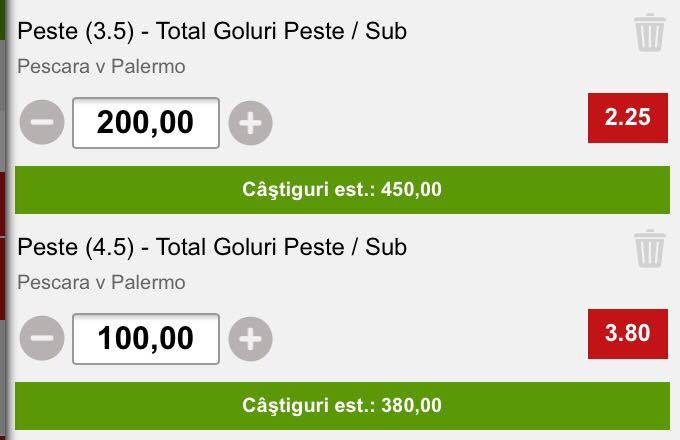Open the Peste (4.5) selection label

click(76, 248)
